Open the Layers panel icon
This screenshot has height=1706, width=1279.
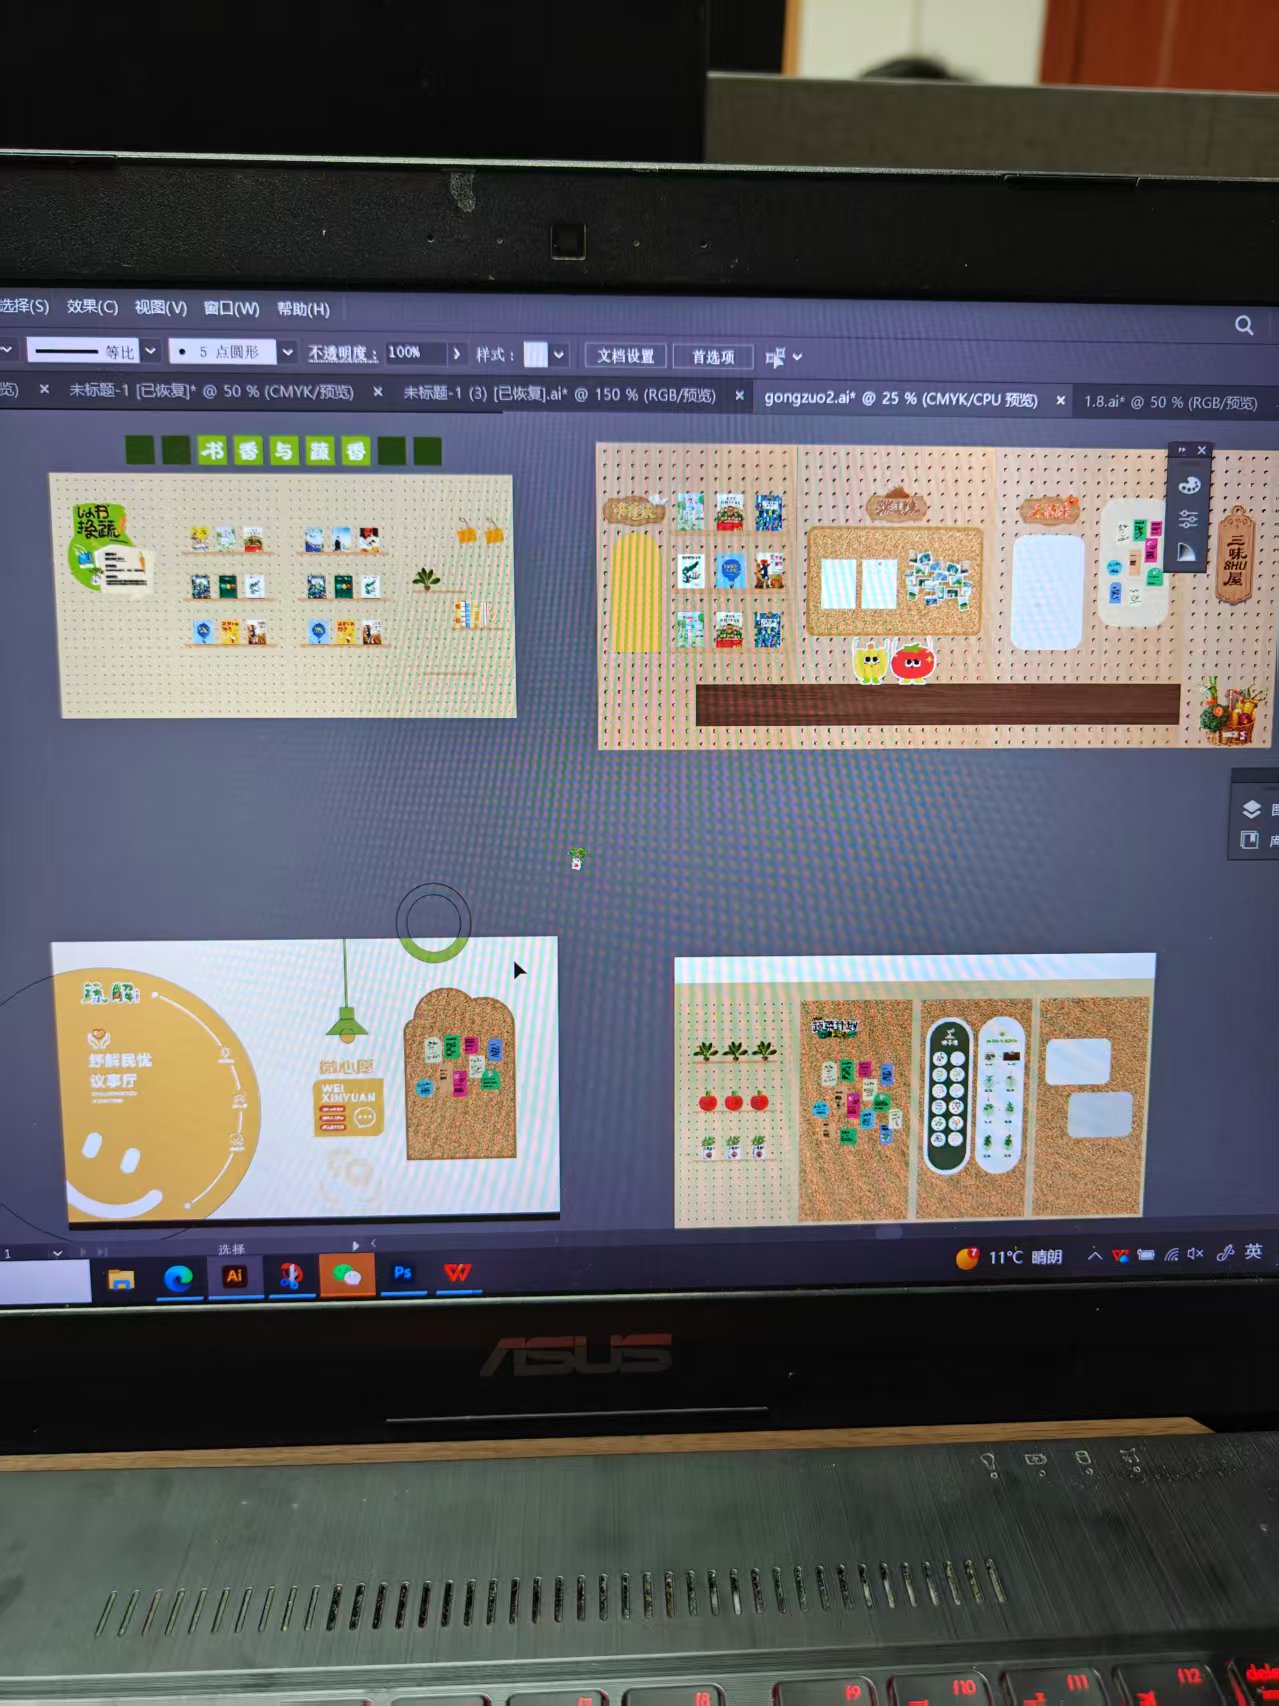(x=1251, y=809)
